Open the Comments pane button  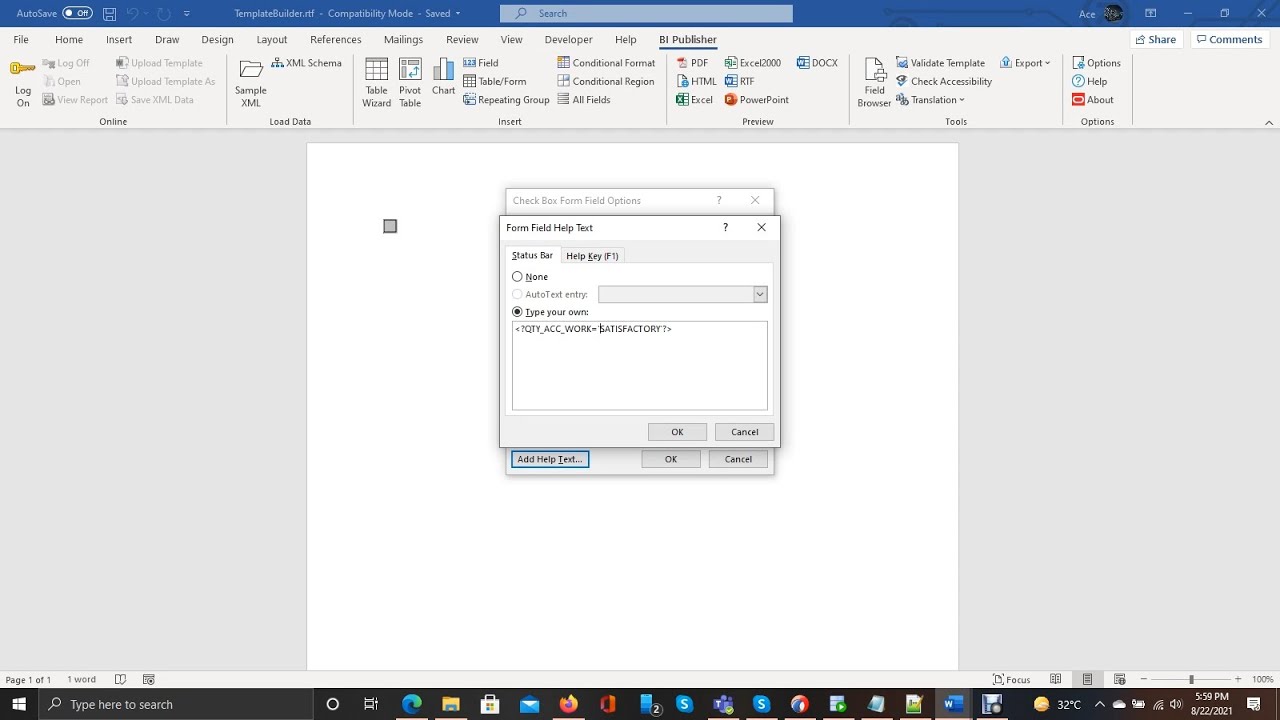pyautogui.click(x=1228, y=40)
